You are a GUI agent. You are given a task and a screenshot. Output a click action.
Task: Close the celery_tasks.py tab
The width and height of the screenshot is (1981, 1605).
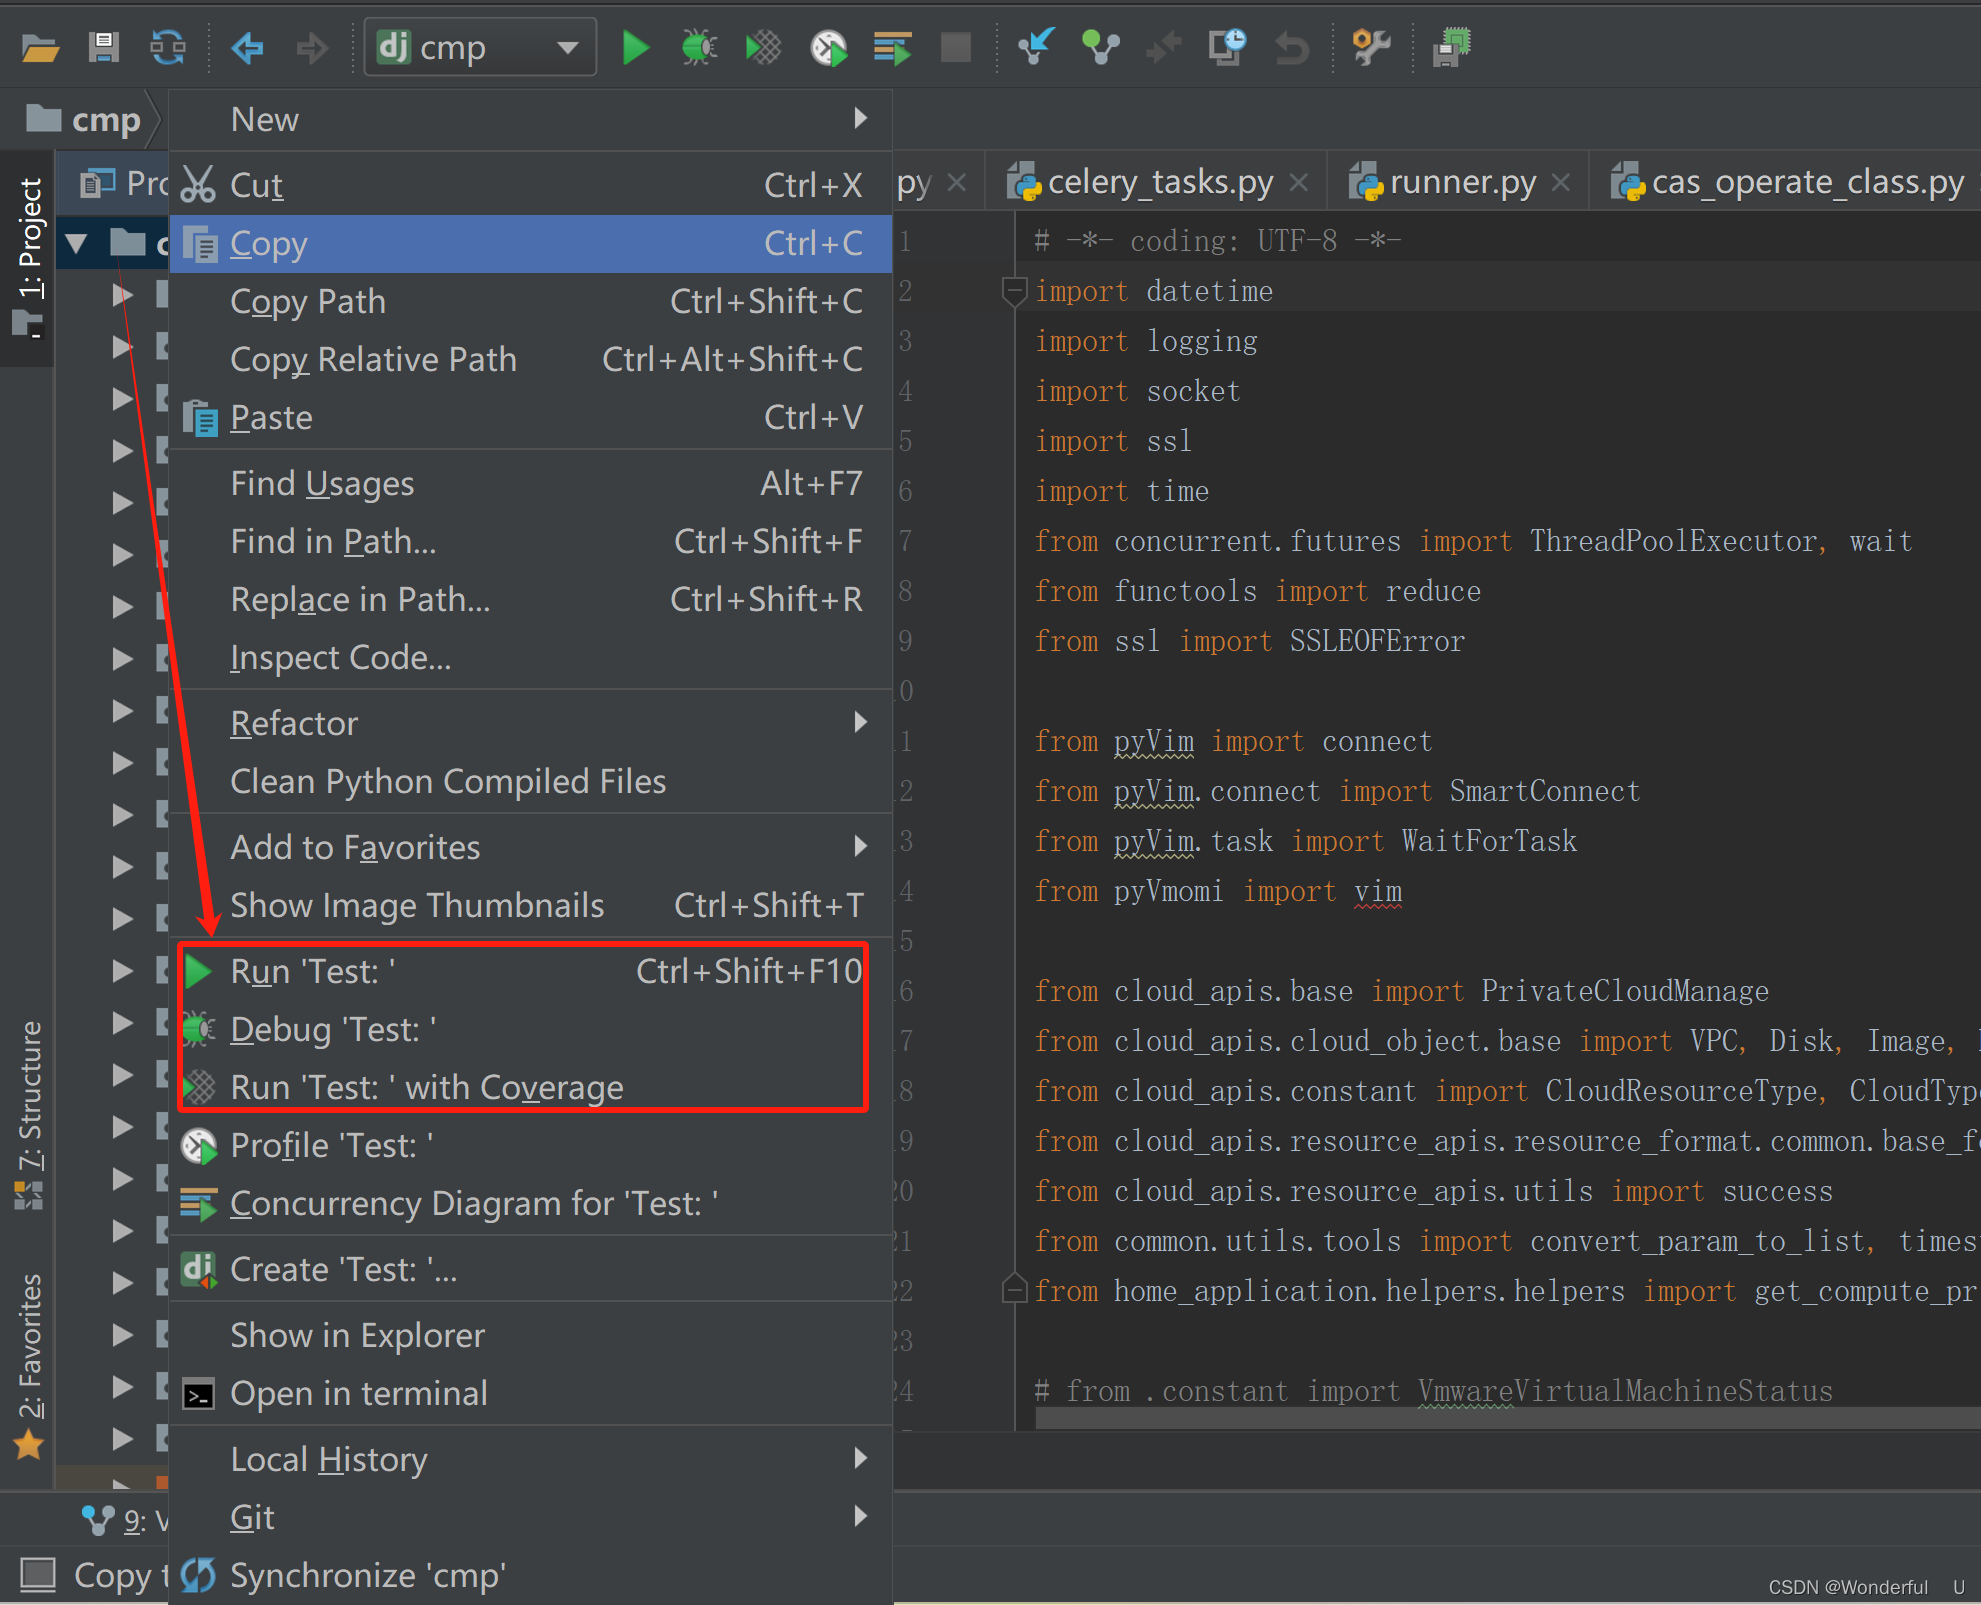[x=1299, y=183]
